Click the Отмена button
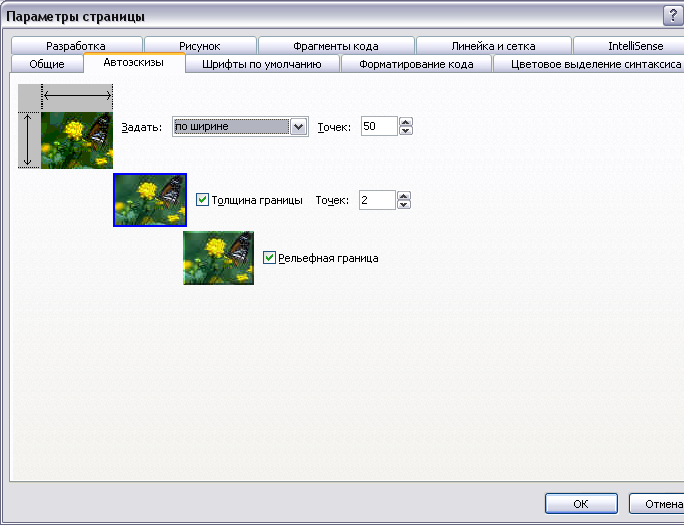This screenshot has width=684, height=525. [x=659, y=504]
